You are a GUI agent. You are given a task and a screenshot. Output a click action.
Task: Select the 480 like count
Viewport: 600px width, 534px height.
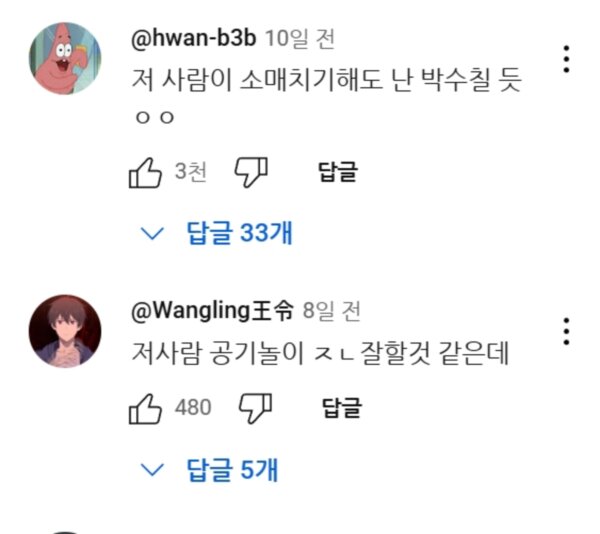pyautogui.click(x=193, y=408)
